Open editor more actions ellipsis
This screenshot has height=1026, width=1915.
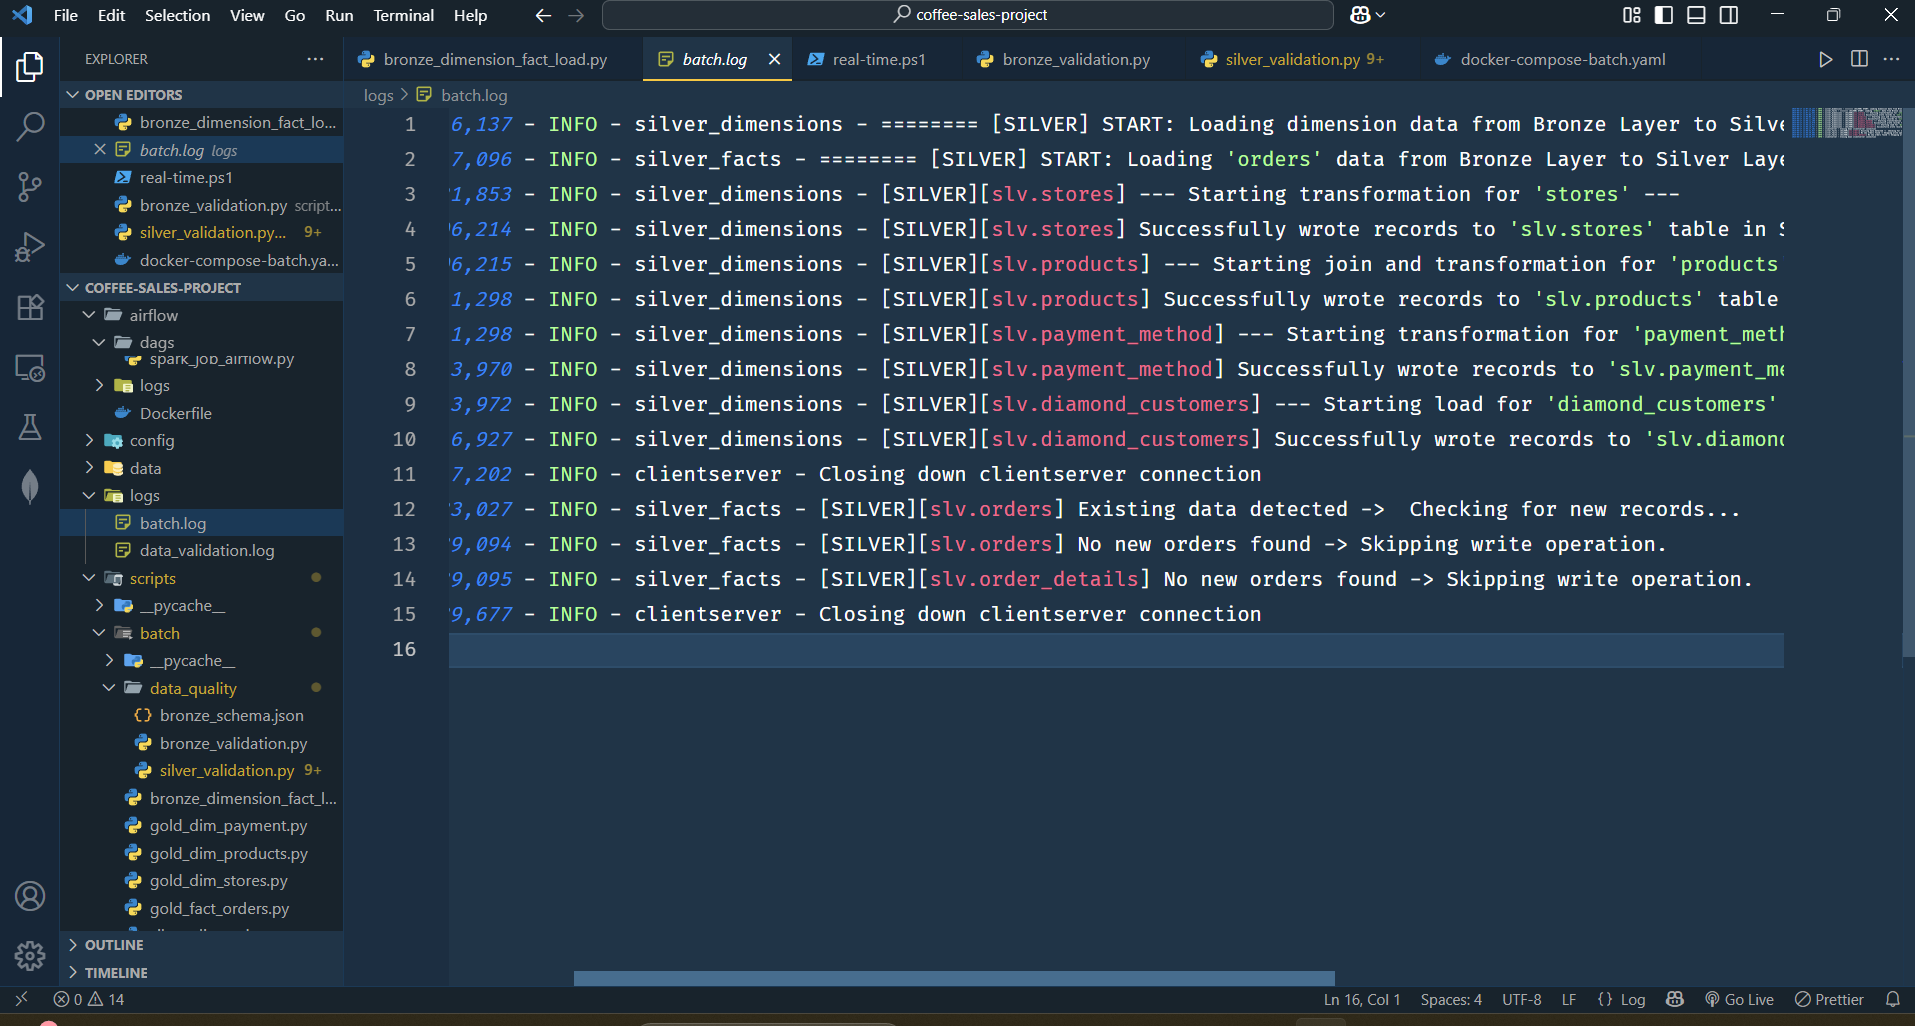tap(1891, 59)
